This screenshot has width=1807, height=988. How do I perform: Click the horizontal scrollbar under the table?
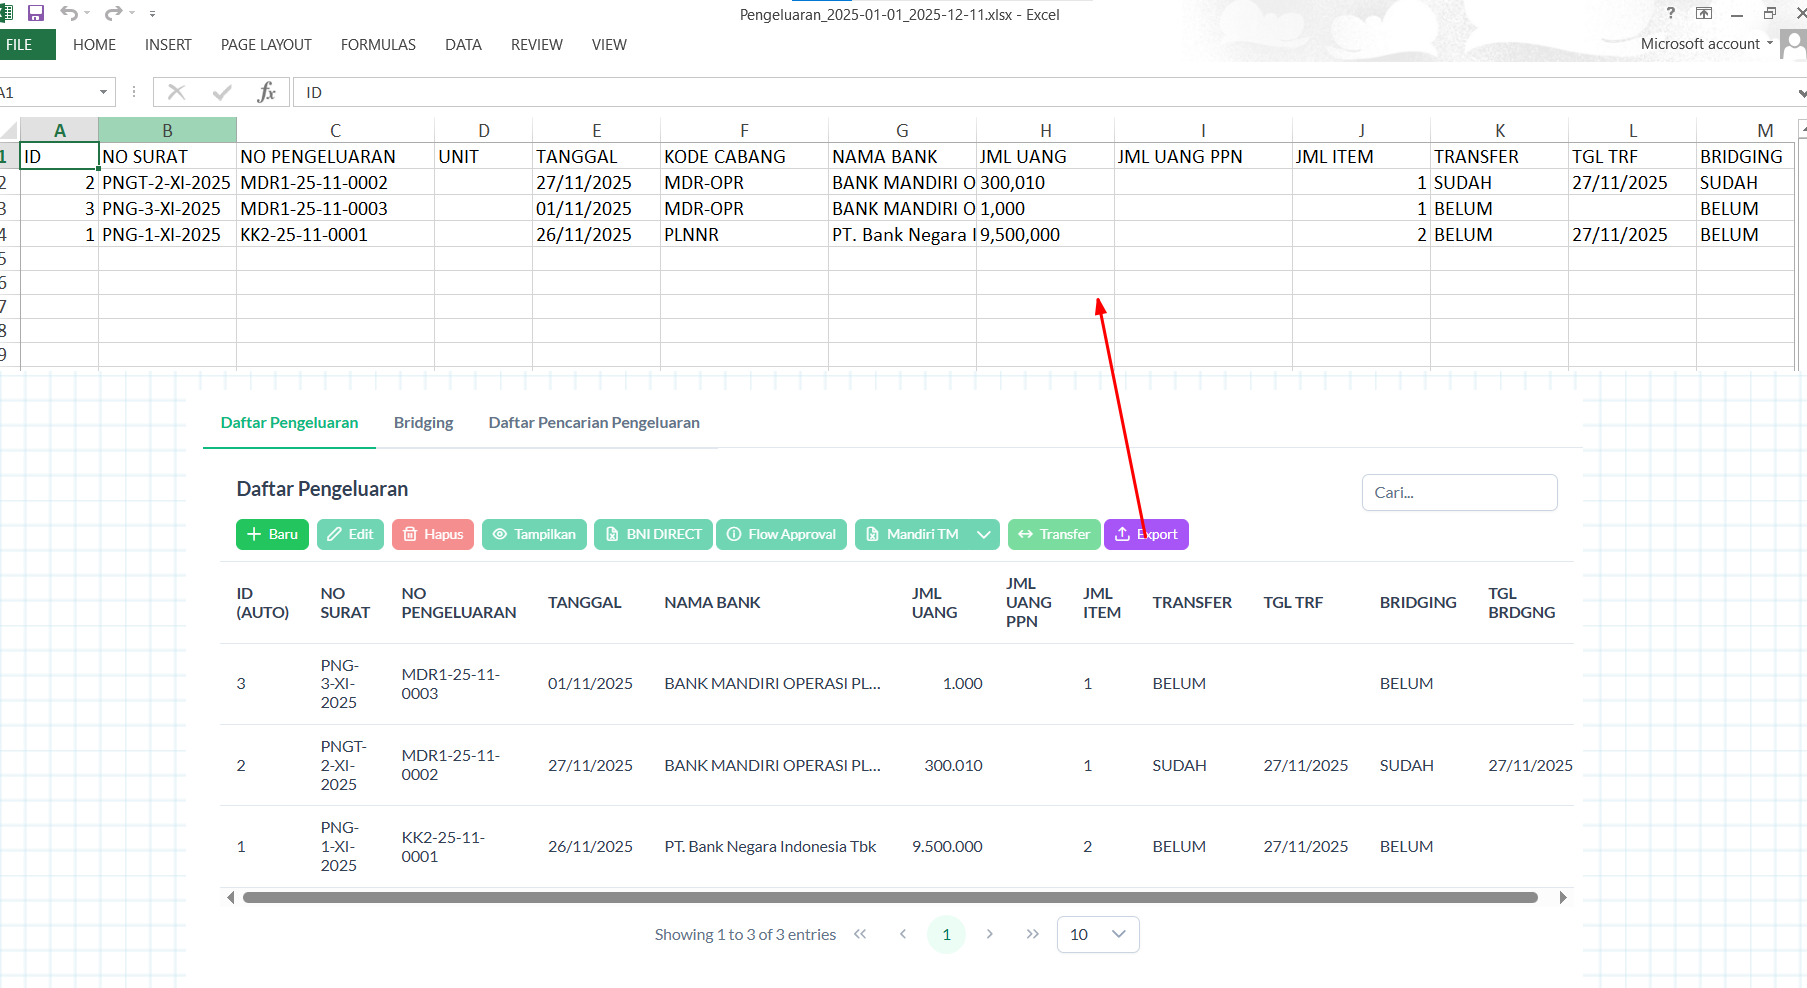pos(889,897)
